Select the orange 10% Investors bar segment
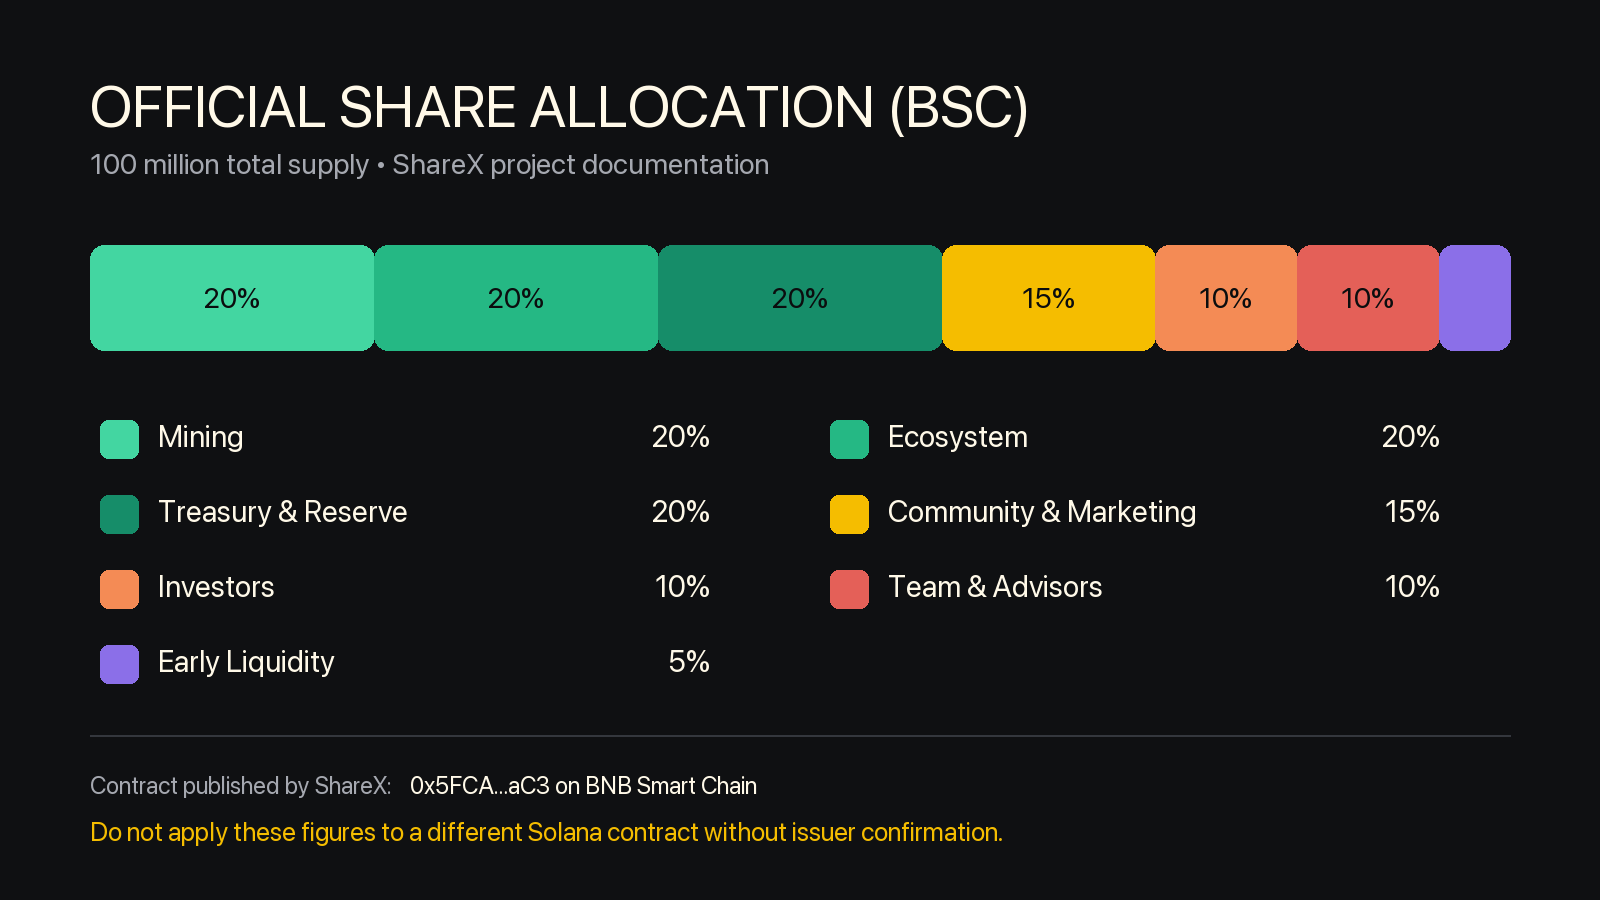1600x900 pixels. pyautogui.click(x=1226, y=298)
